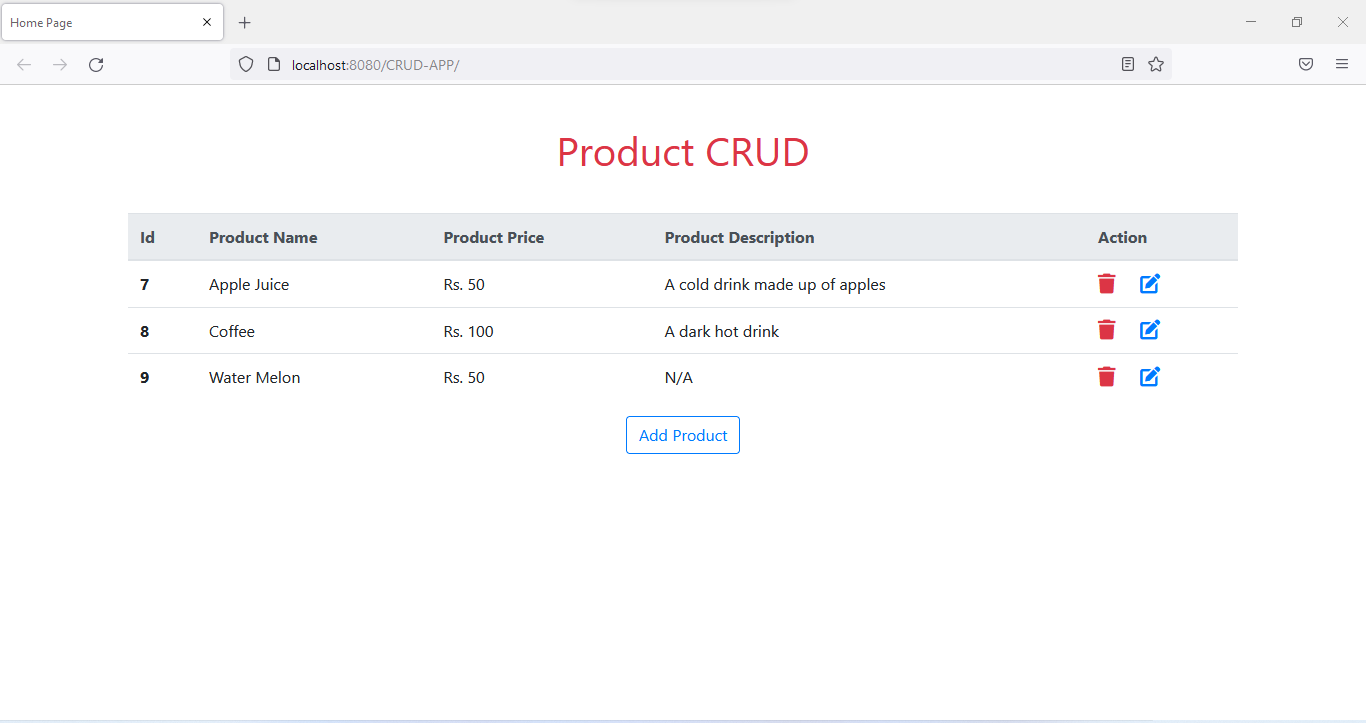Show page site information icon

coord(274,65)
